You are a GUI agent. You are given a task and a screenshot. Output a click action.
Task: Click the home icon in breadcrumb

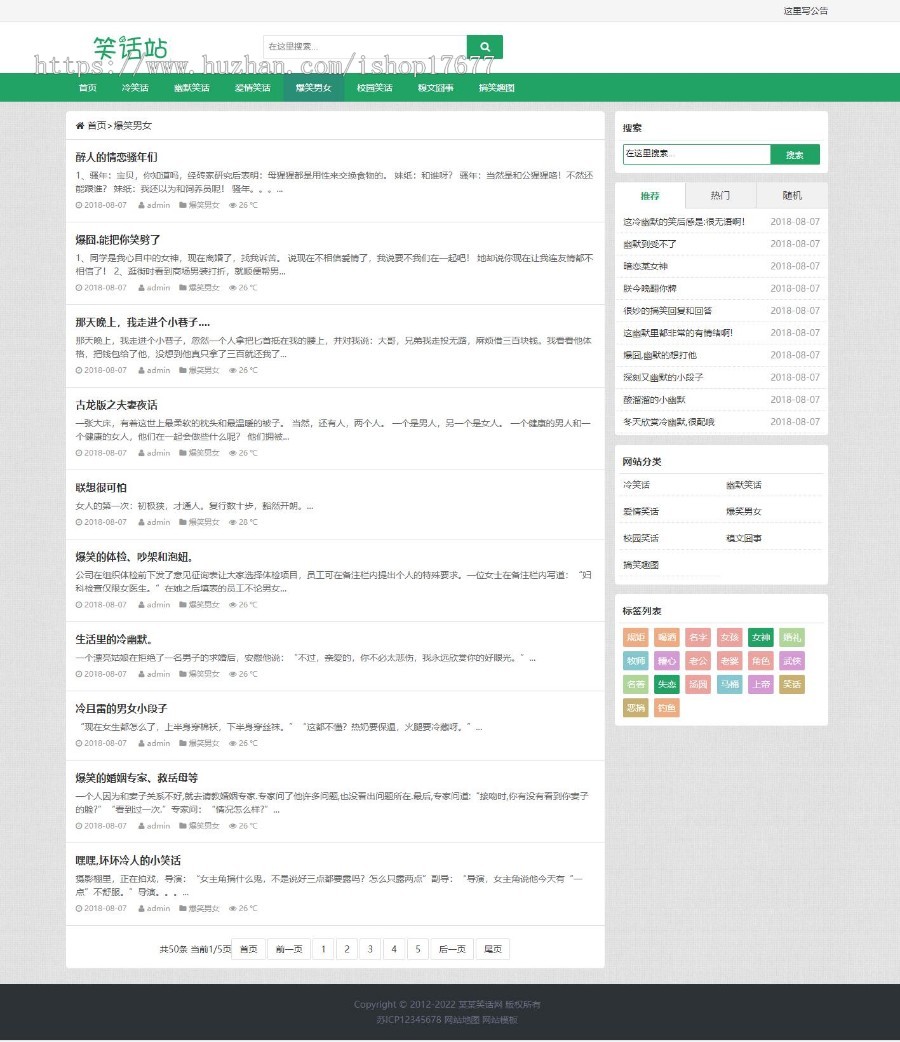coord(80,126)
